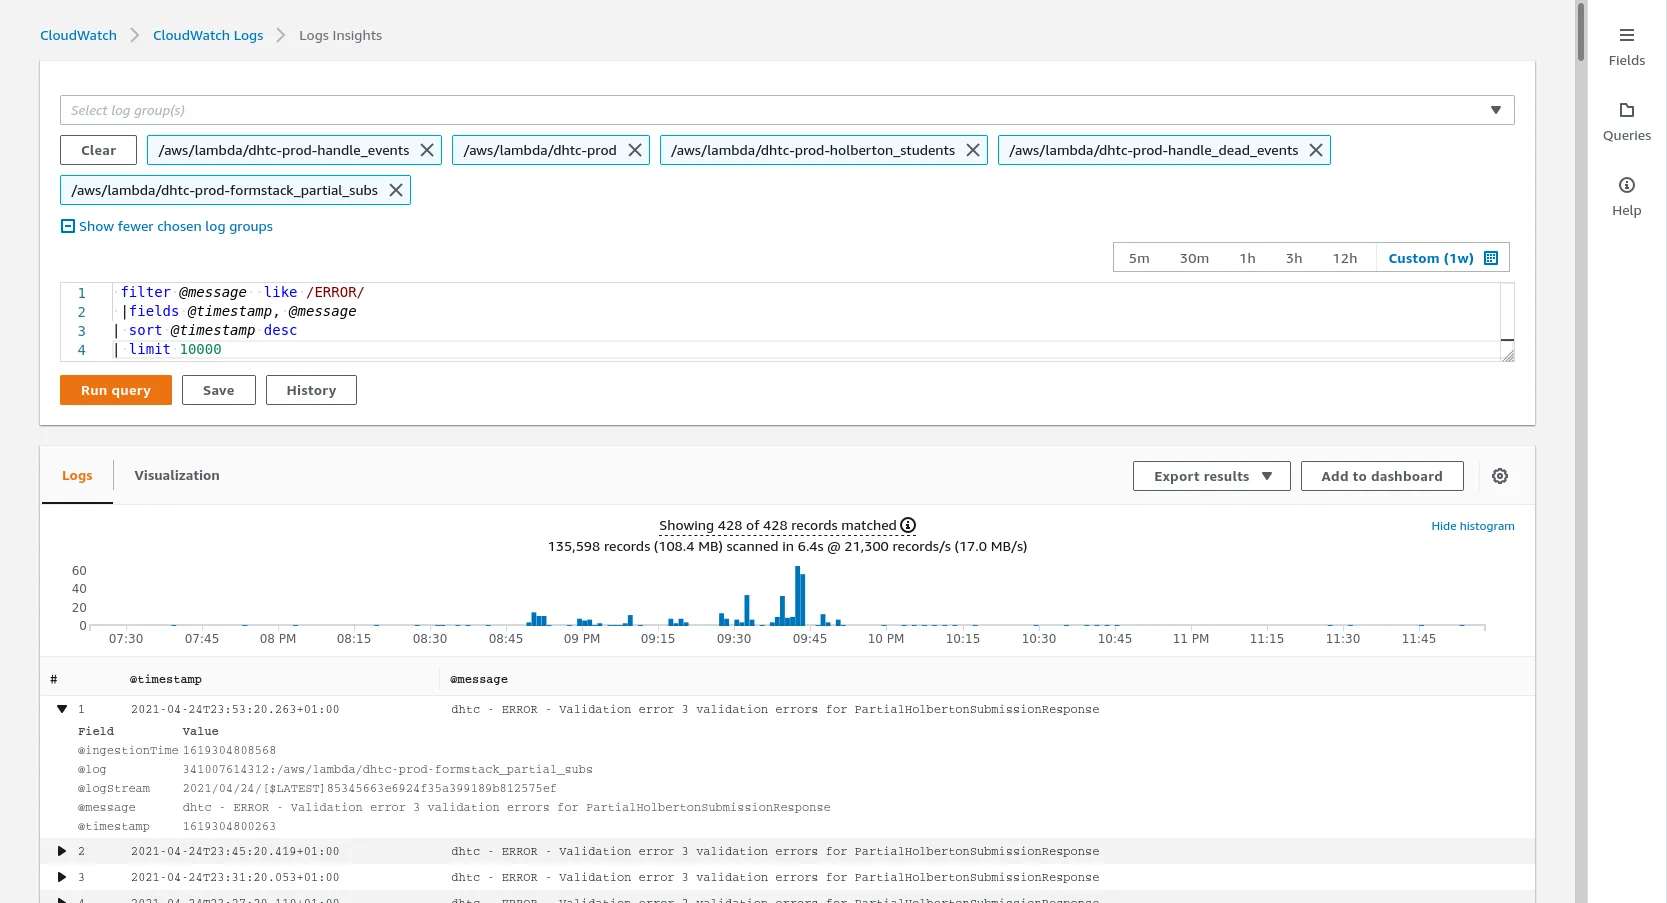
Task: Select the 1h time range
Action: [1247, 258]
